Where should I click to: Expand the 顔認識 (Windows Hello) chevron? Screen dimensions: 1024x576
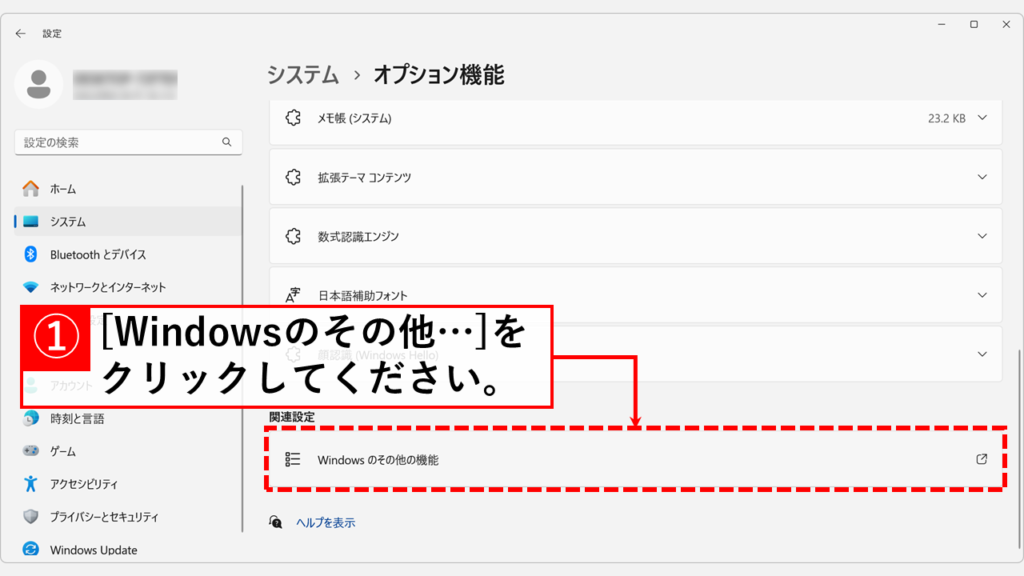[982, 354]
